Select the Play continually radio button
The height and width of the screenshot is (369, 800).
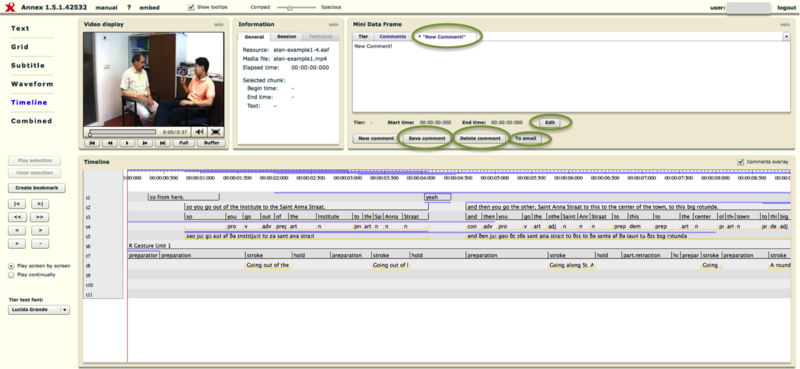(11, 275)
